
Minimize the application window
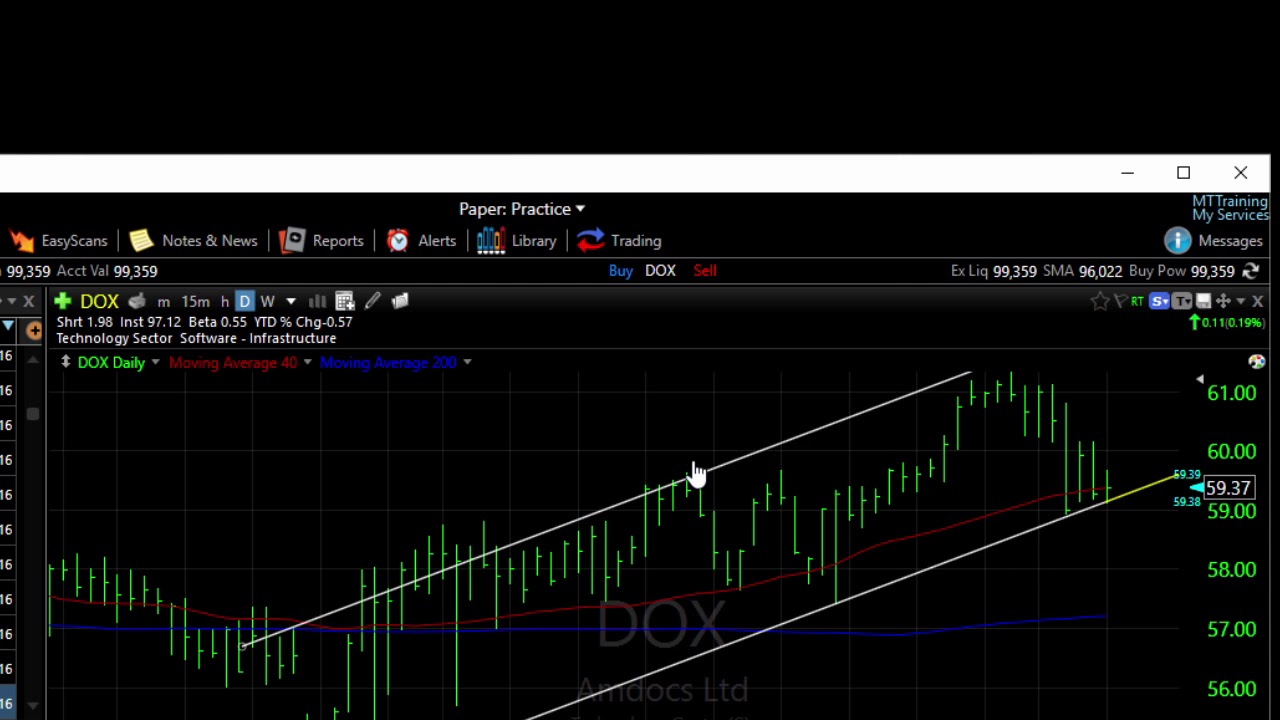[x=1127, y=173]
